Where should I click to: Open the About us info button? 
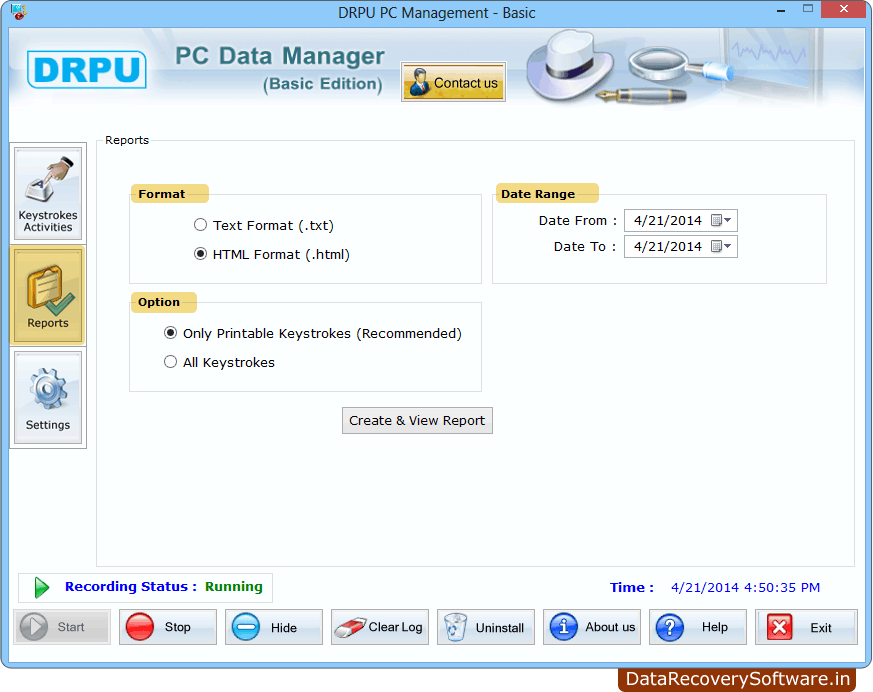[x=592, y=627]
